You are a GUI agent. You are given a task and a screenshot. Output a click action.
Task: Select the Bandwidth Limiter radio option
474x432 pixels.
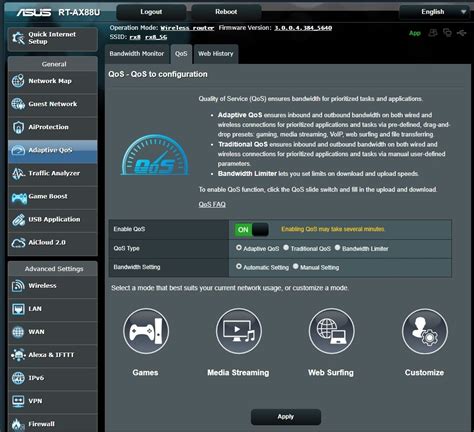pyautogui.click(x=337, y=248)
